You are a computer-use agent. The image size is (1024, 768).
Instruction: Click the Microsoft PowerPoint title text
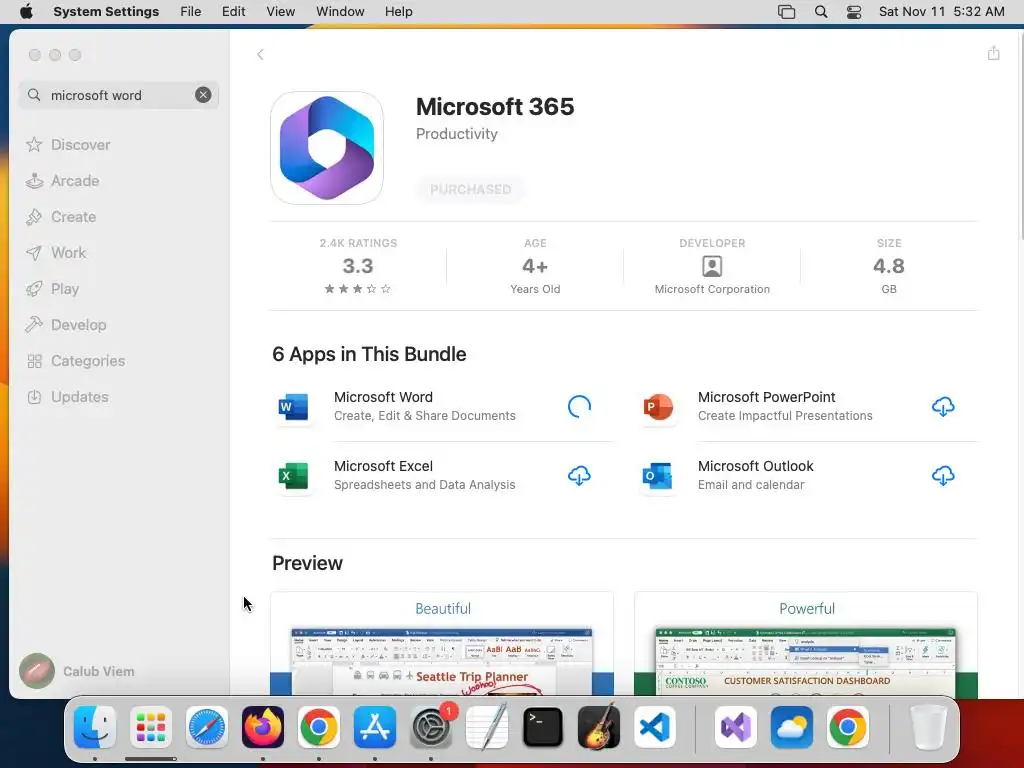[767, 397]
